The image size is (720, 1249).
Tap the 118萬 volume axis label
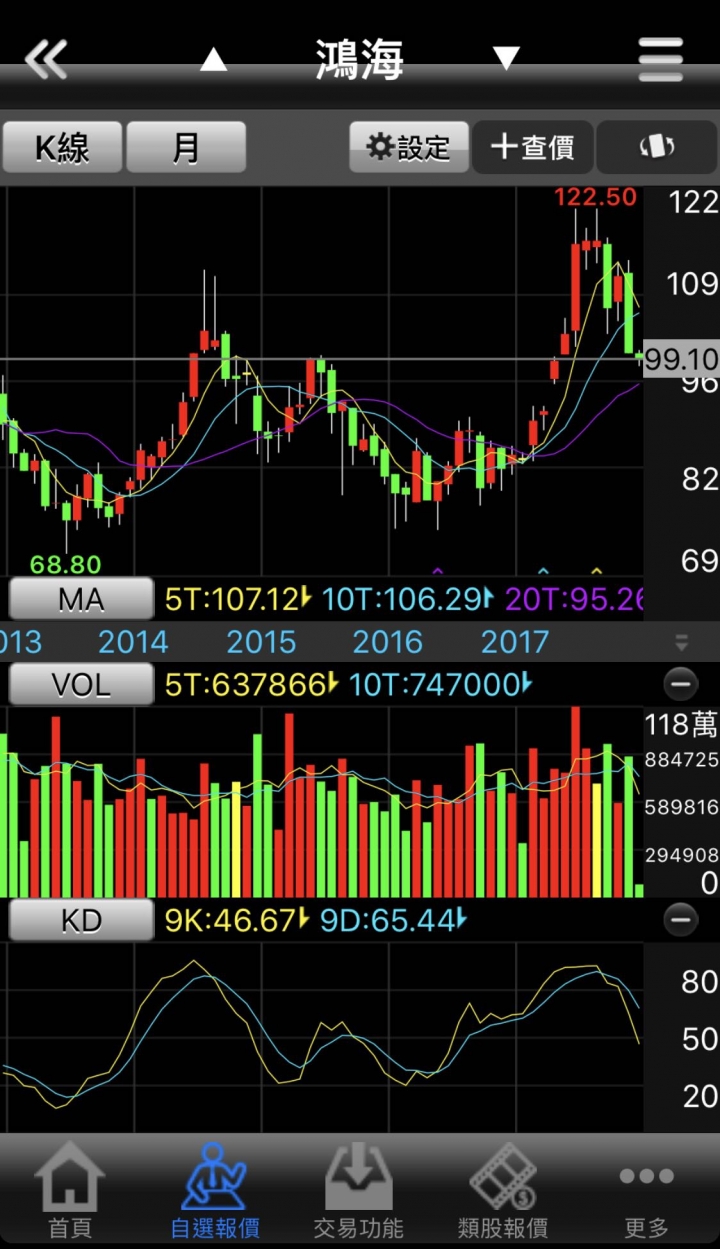pos(682,725)
